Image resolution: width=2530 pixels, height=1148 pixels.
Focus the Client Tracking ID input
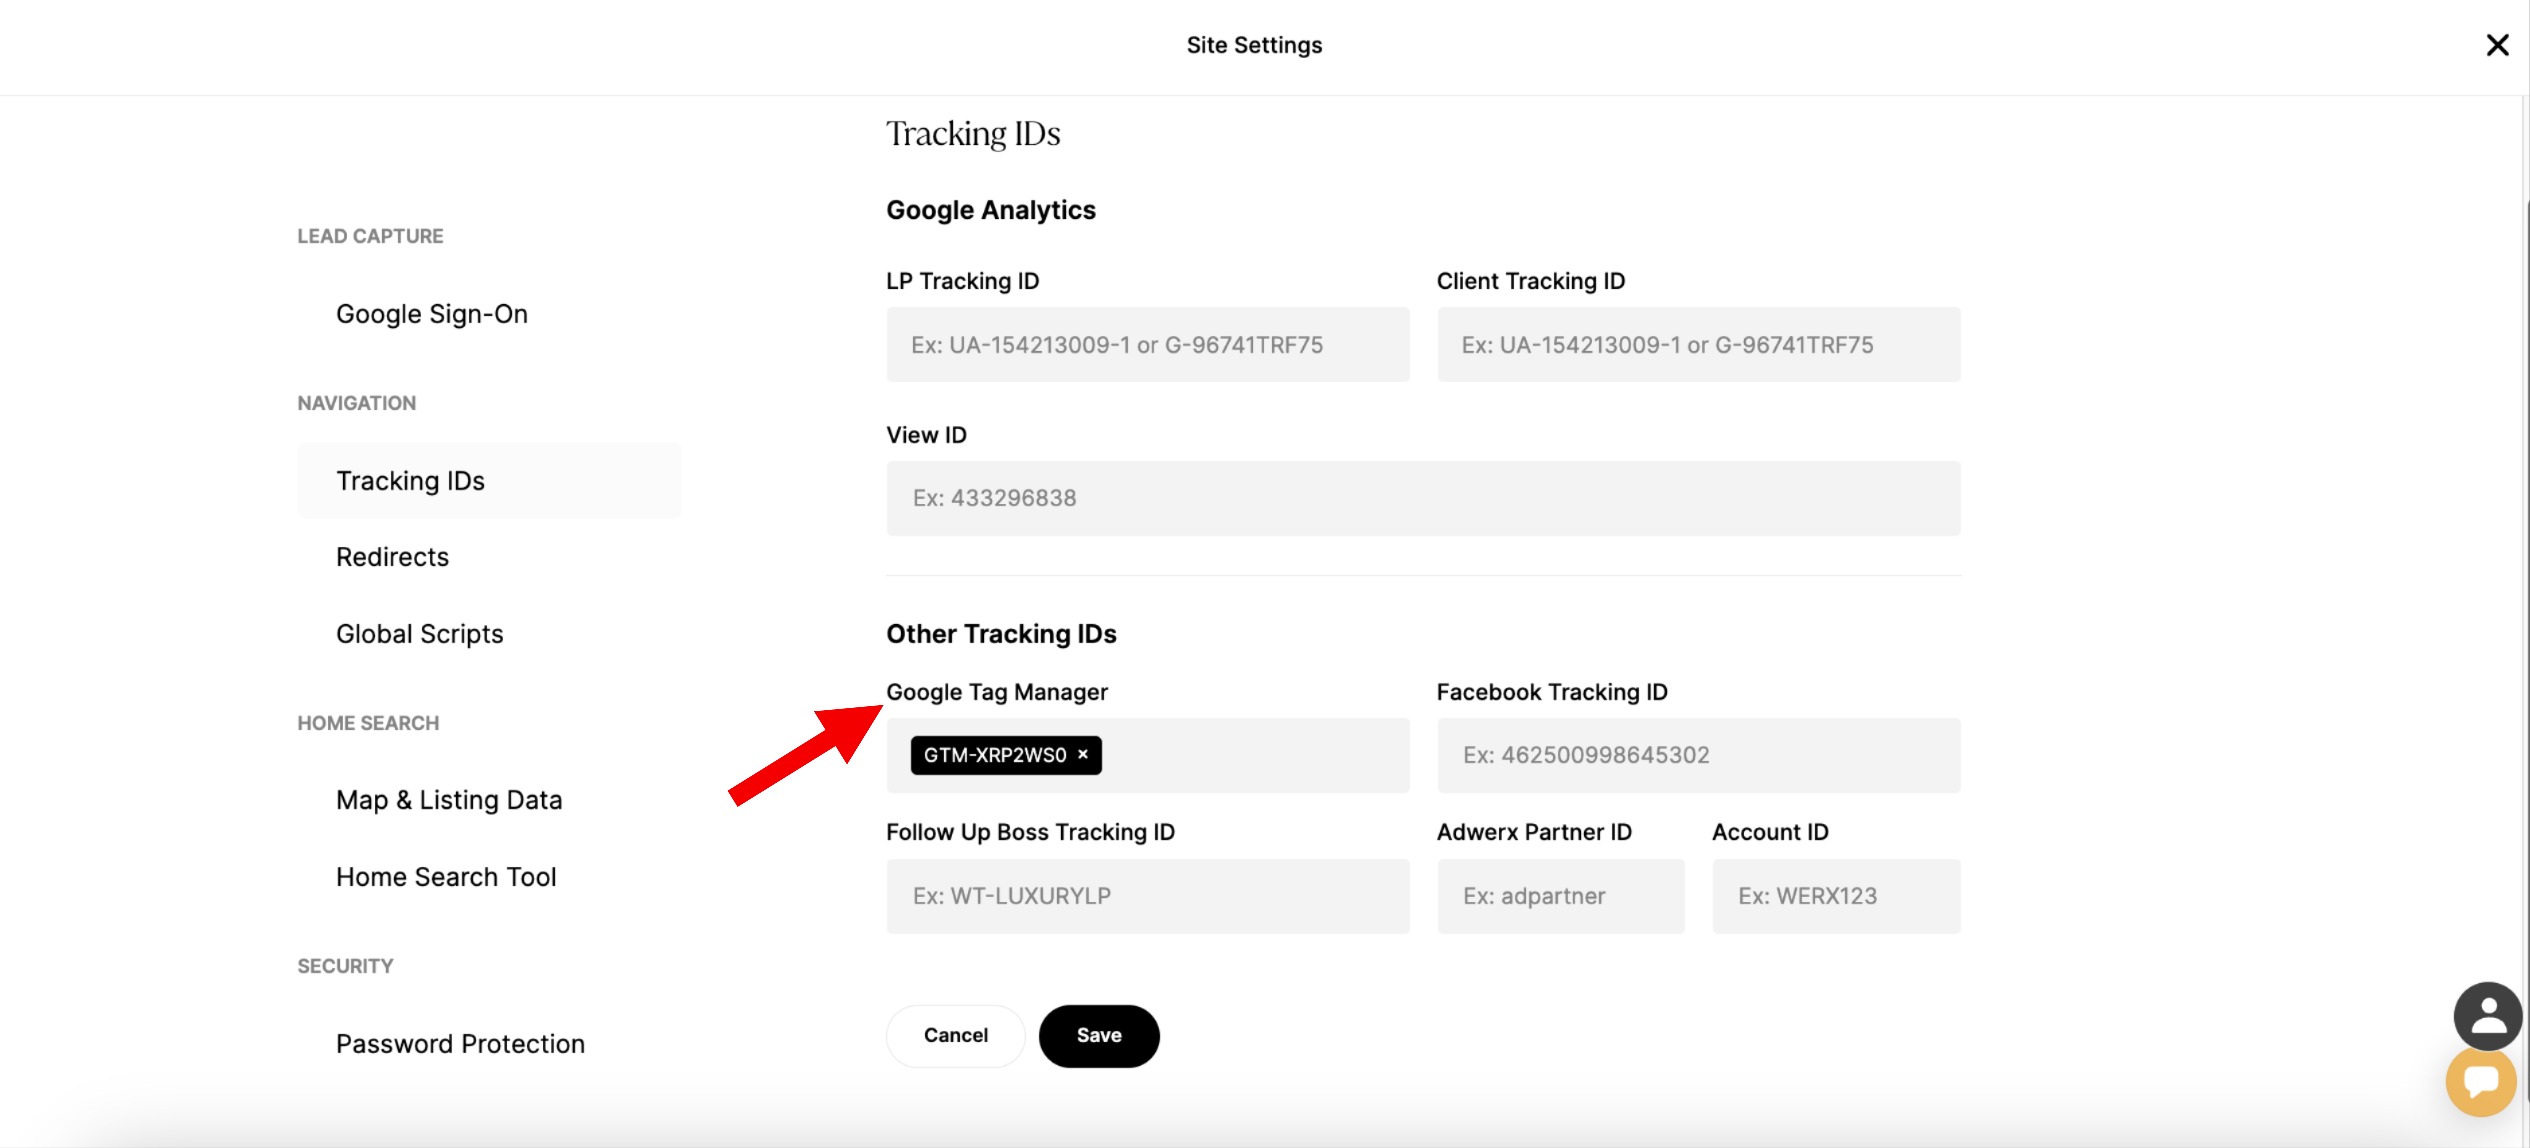pyautogui.click(x=1698, y=345)
